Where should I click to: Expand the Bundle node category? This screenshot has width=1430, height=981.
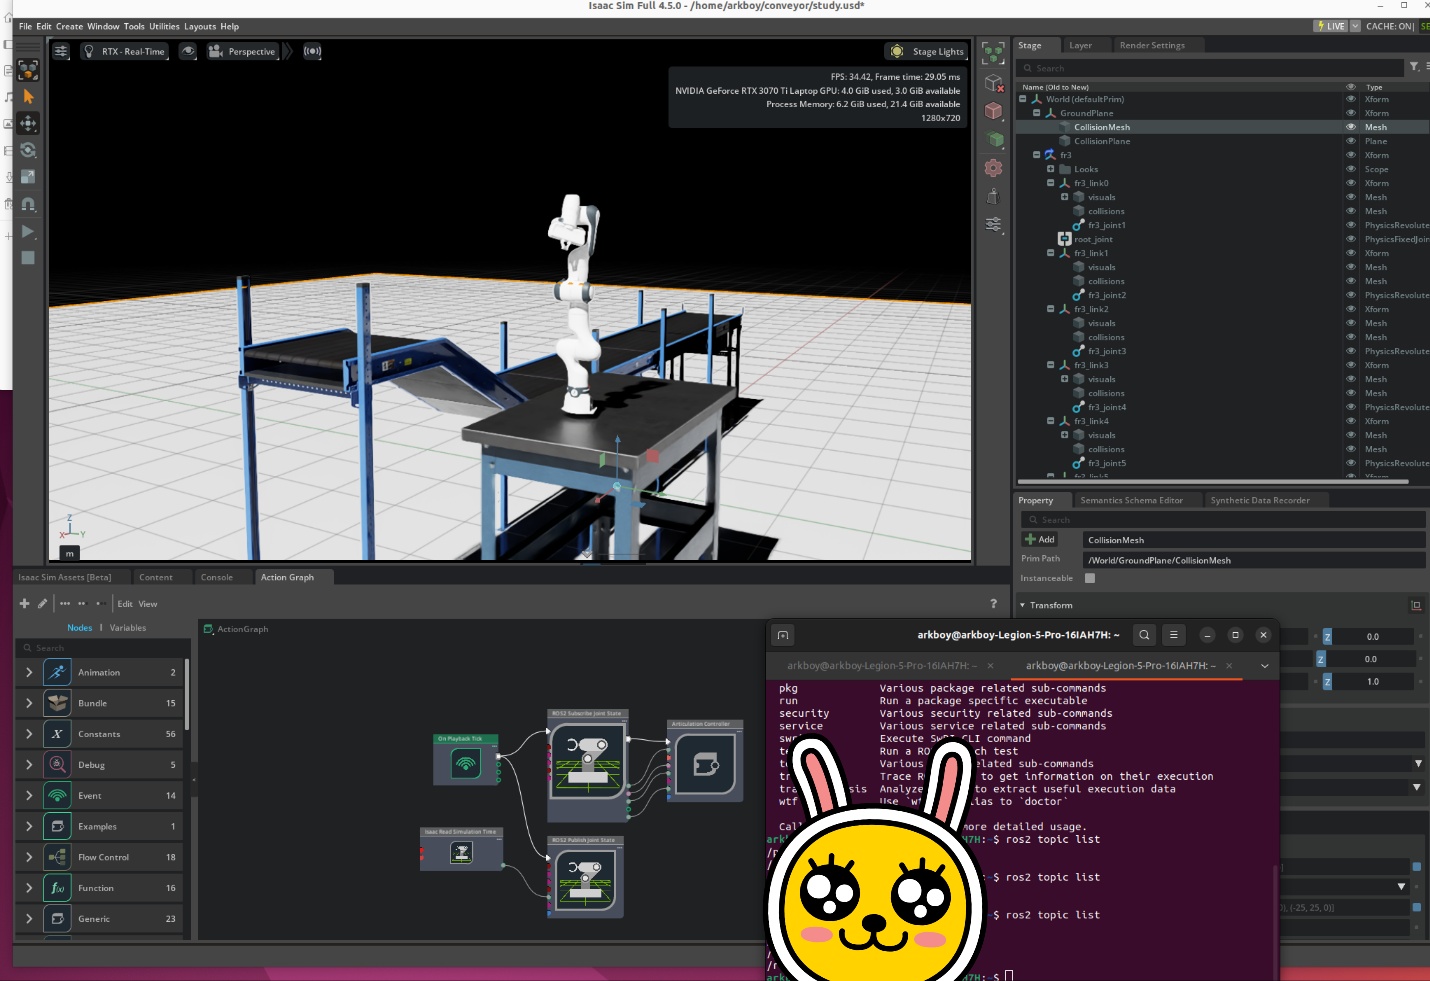(29, 703)
